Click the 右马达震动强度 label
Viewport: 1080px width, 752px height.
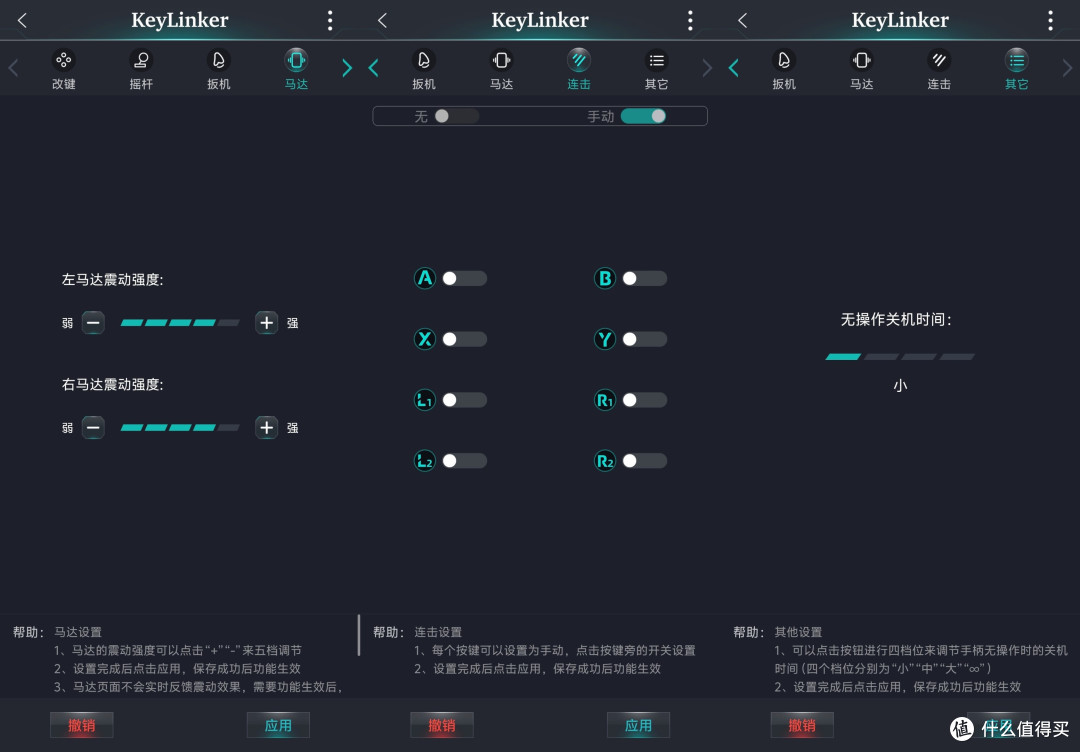[112, 384]
